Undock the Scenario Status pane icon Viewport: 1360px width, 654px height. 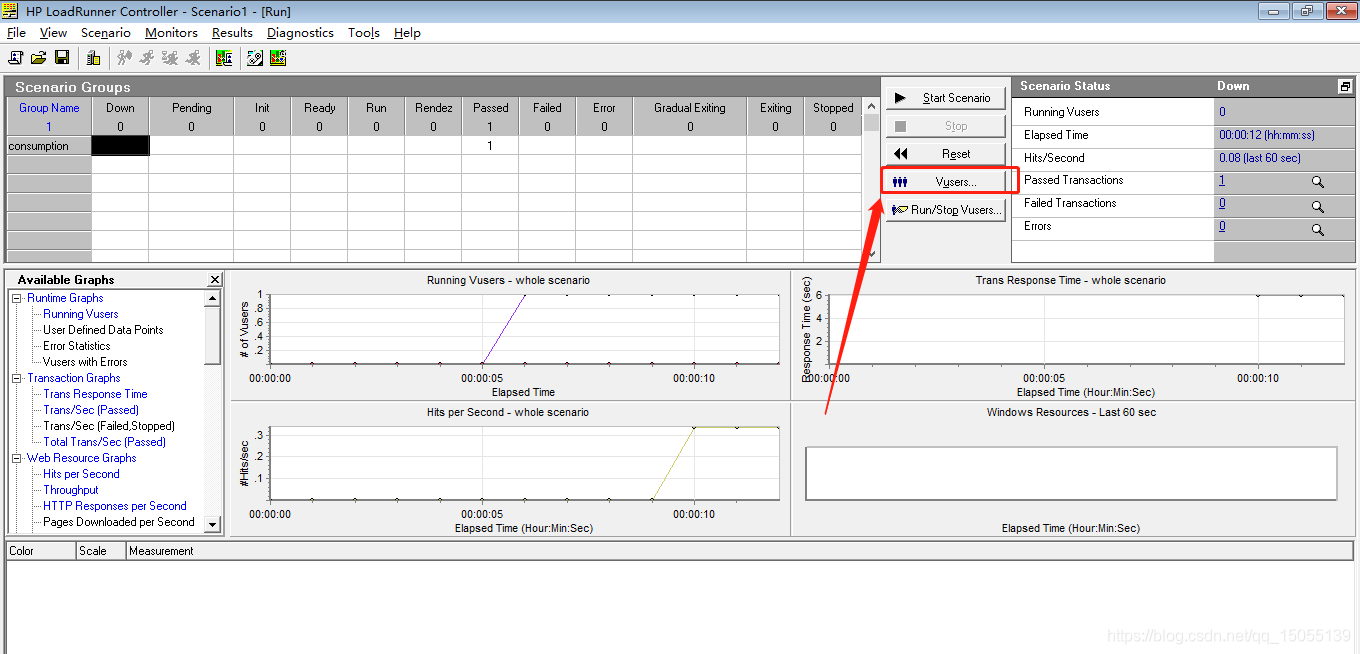pos(1345,87)
